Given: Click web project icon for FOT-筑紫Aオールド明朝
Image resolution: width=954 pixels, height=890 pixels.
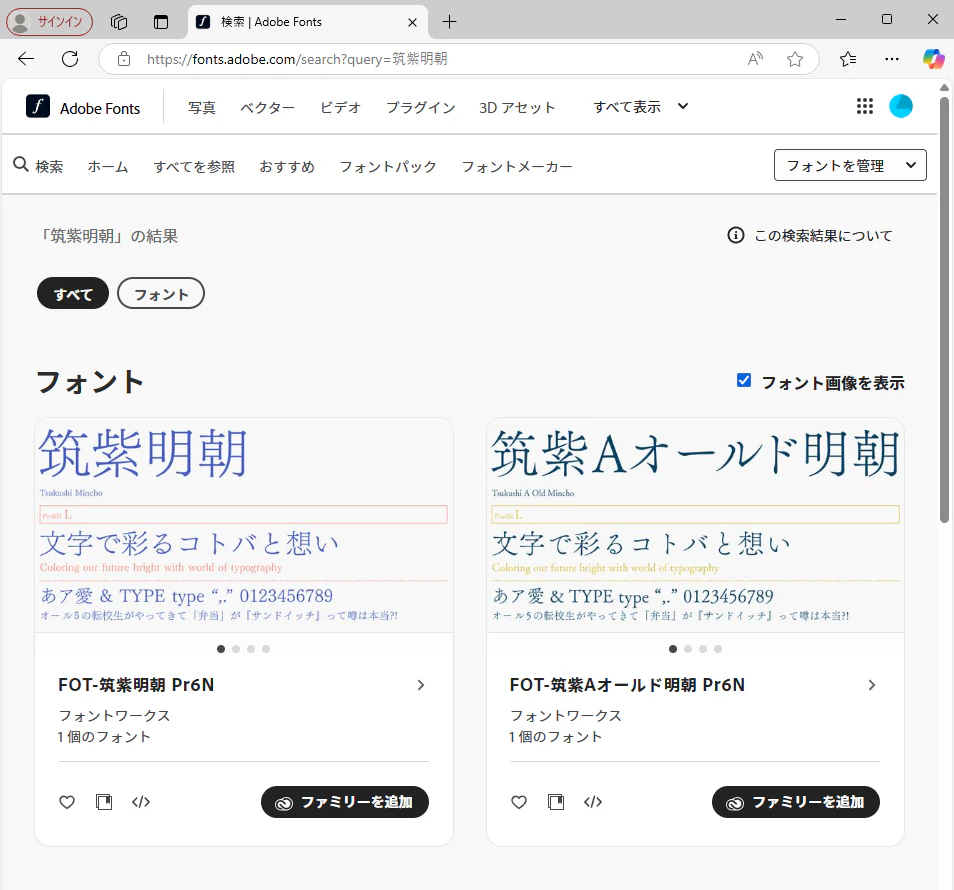Looking at the screenshot, I should pyautogui.click(x=556, y=802).
